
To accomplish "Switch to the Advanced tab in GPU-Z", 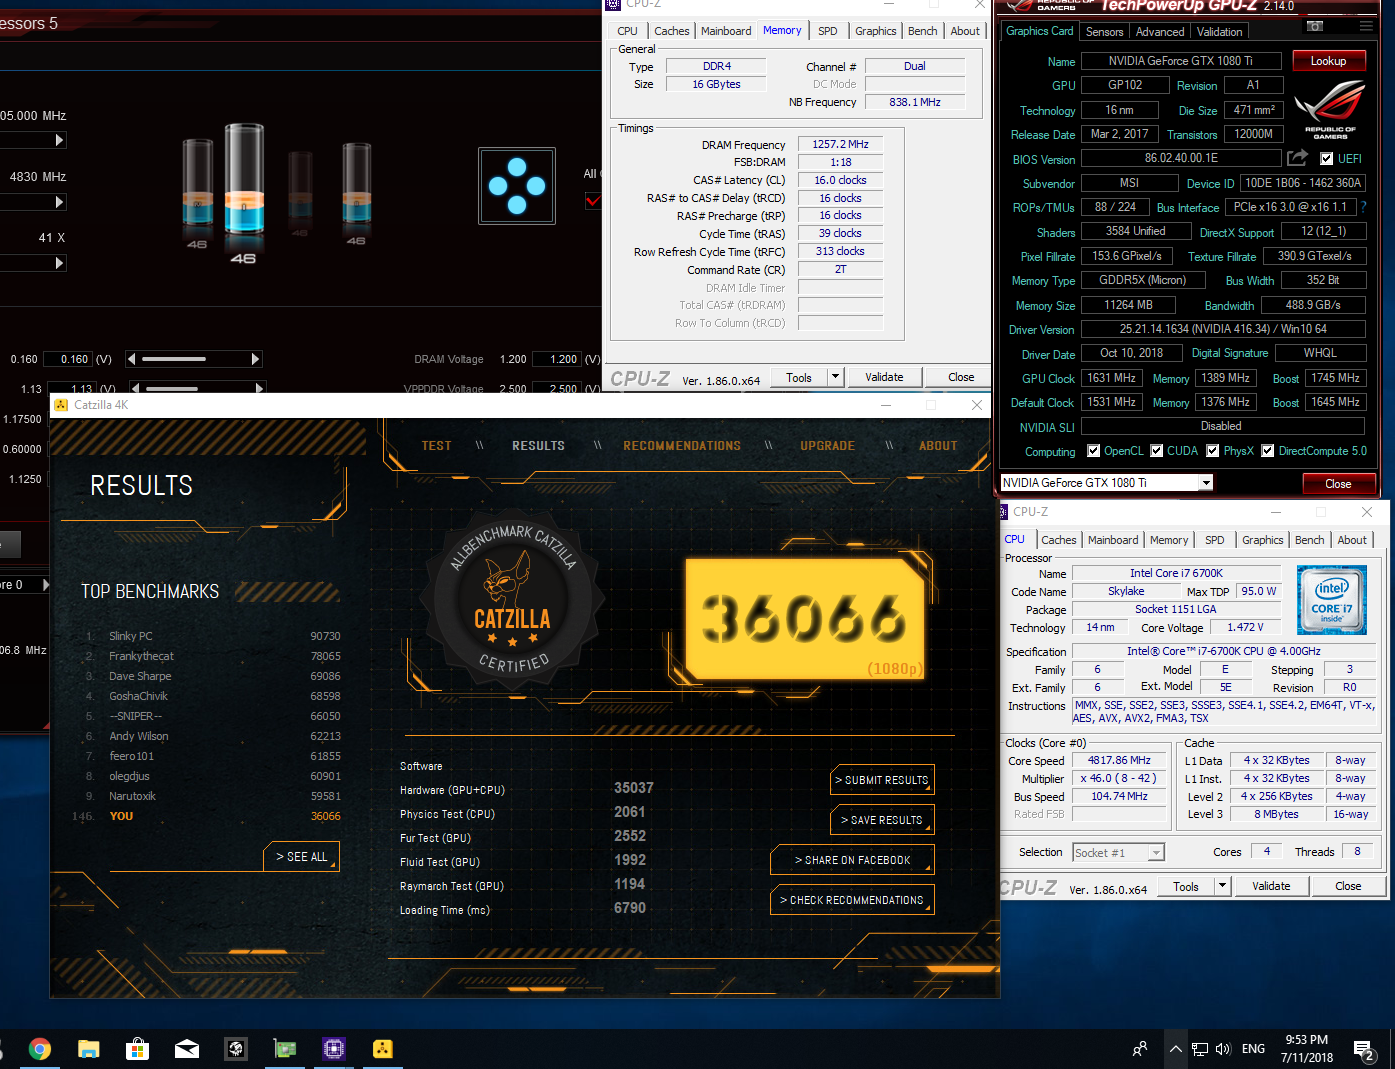I will (x=1160, y=32).
